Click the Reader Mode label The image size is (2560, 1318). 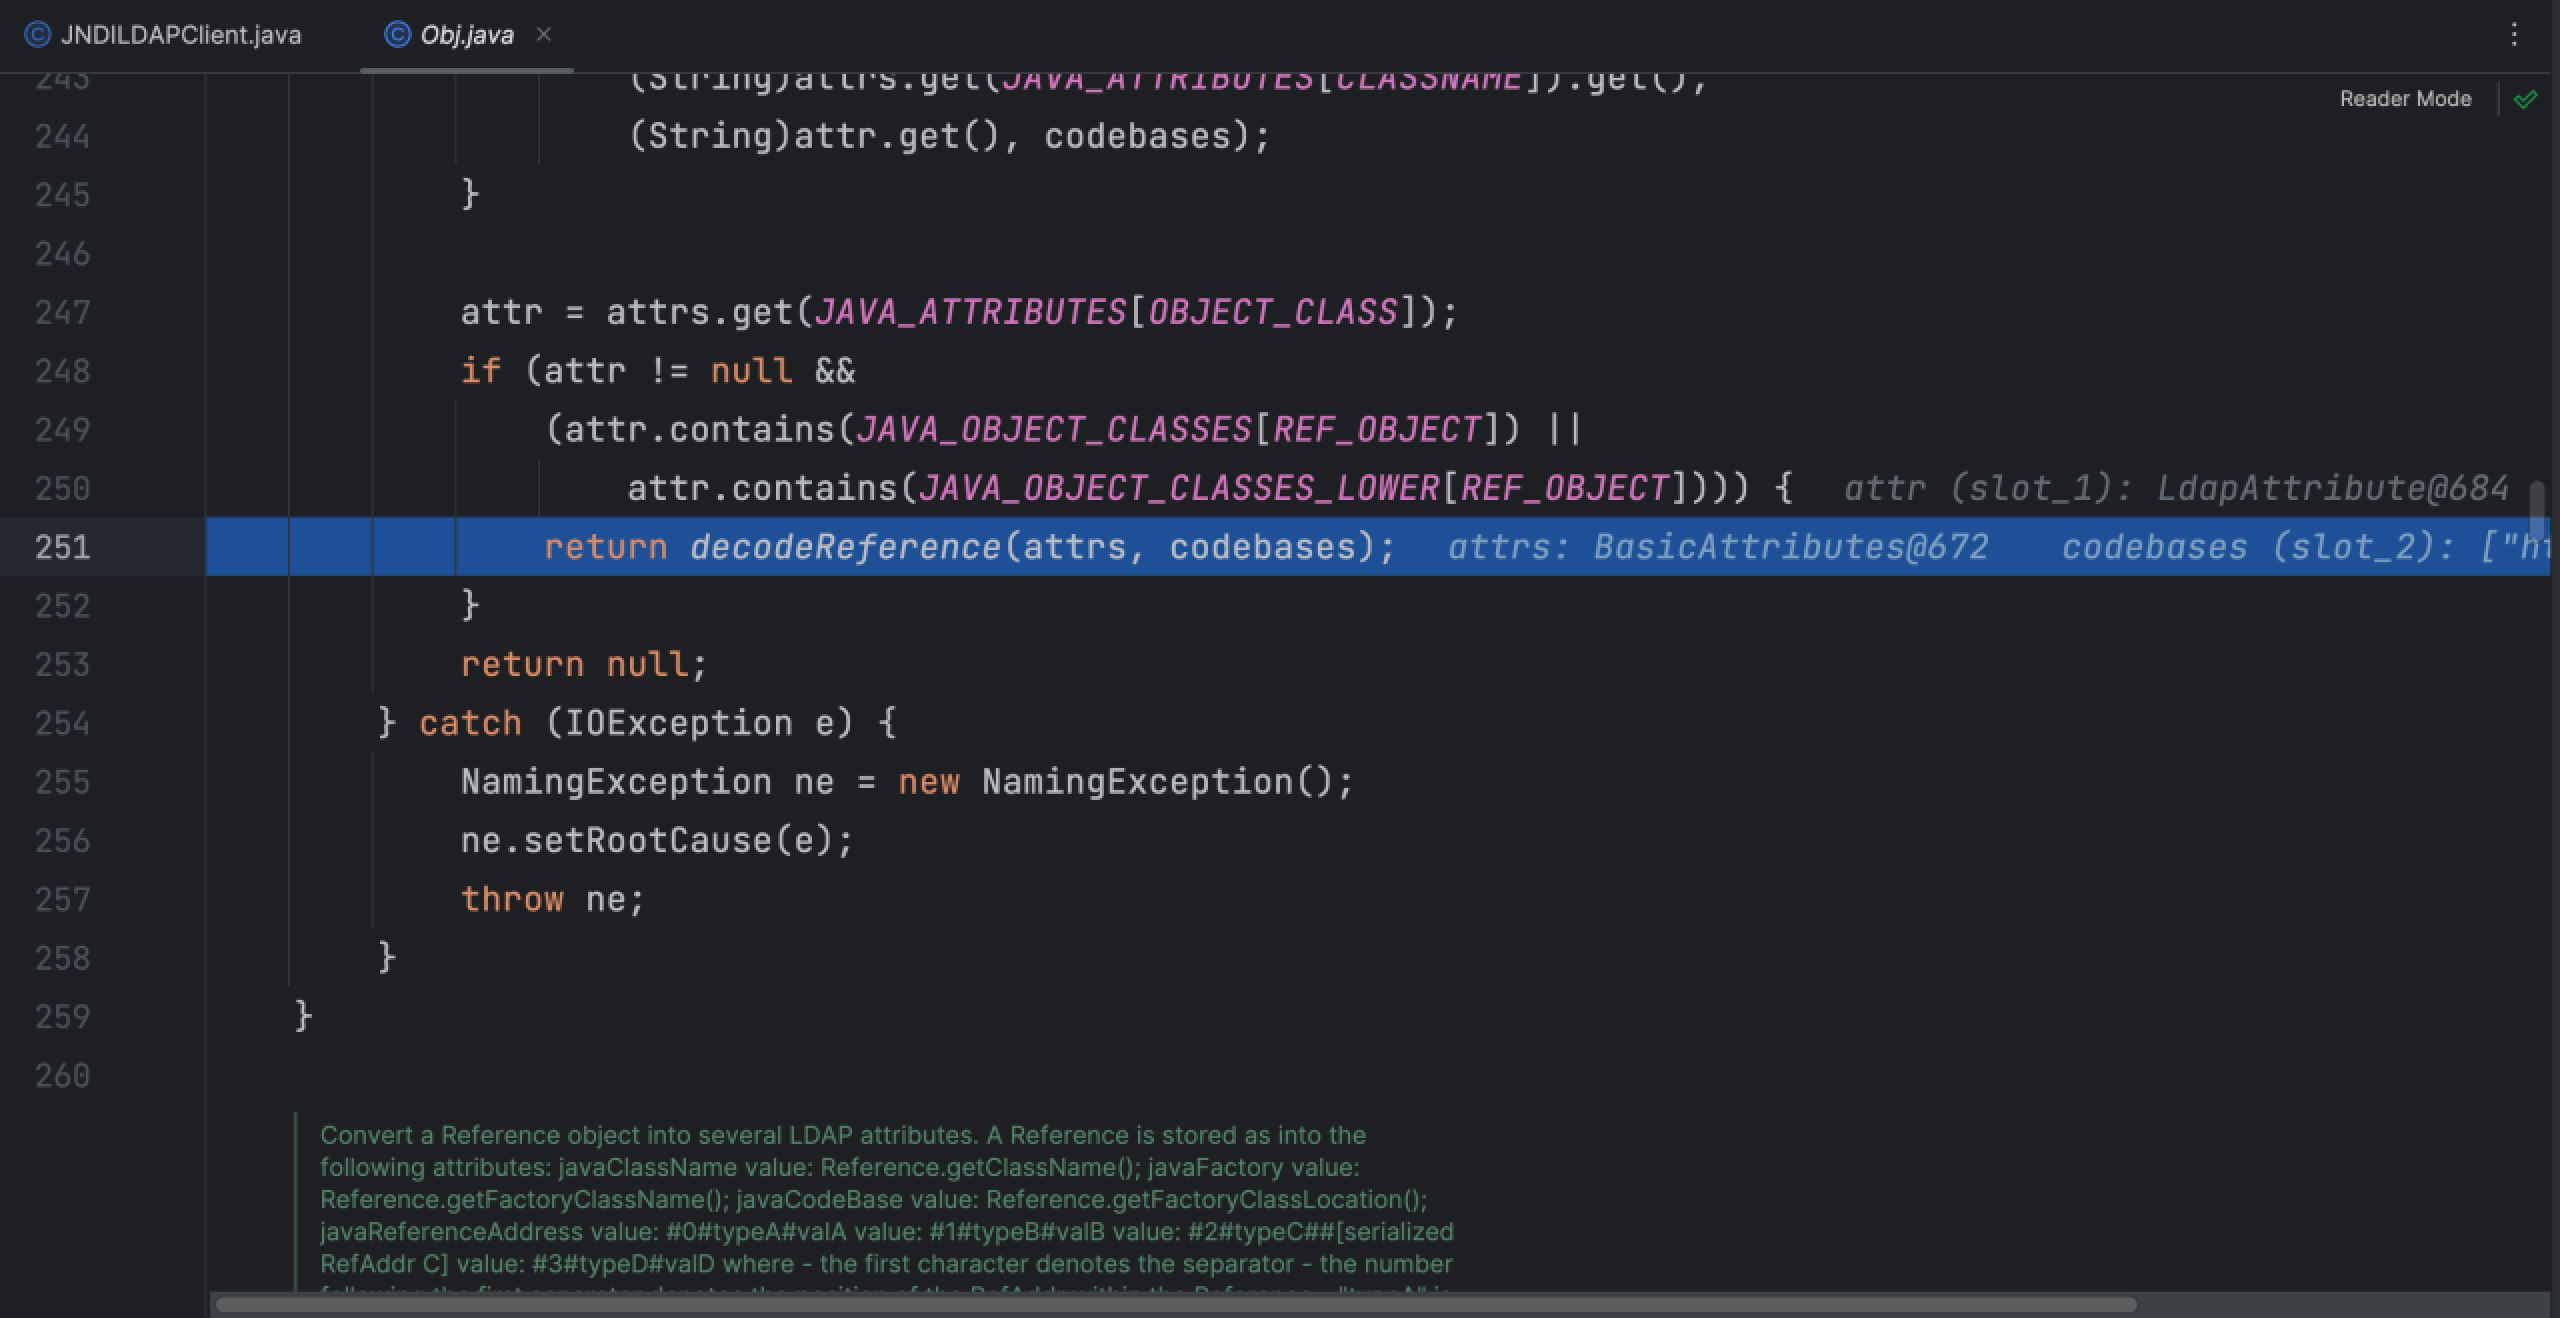(2405, 99)
